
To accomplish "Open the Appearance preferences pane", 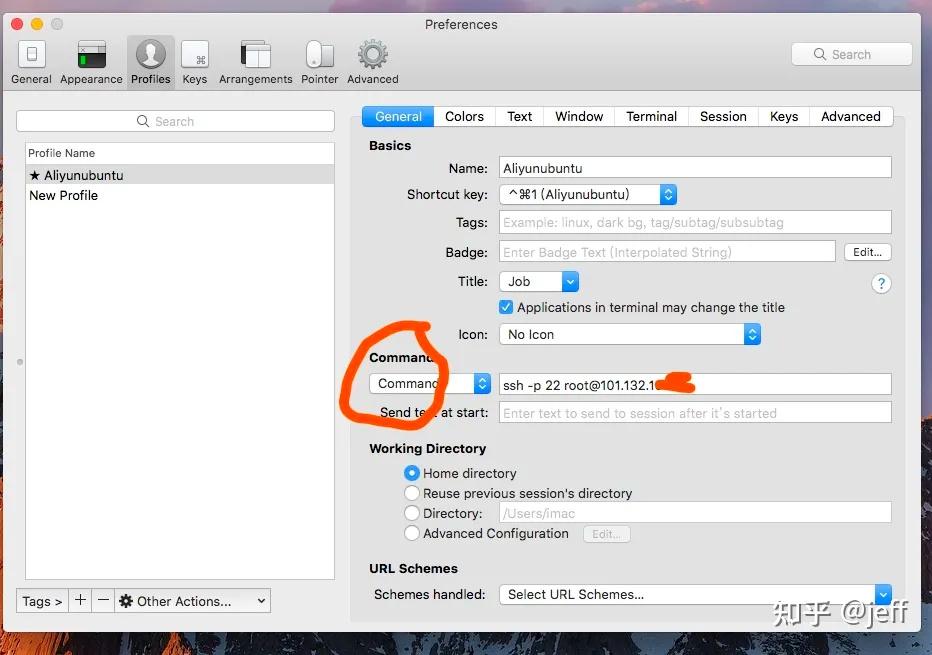I will click(x=91, y=55).
